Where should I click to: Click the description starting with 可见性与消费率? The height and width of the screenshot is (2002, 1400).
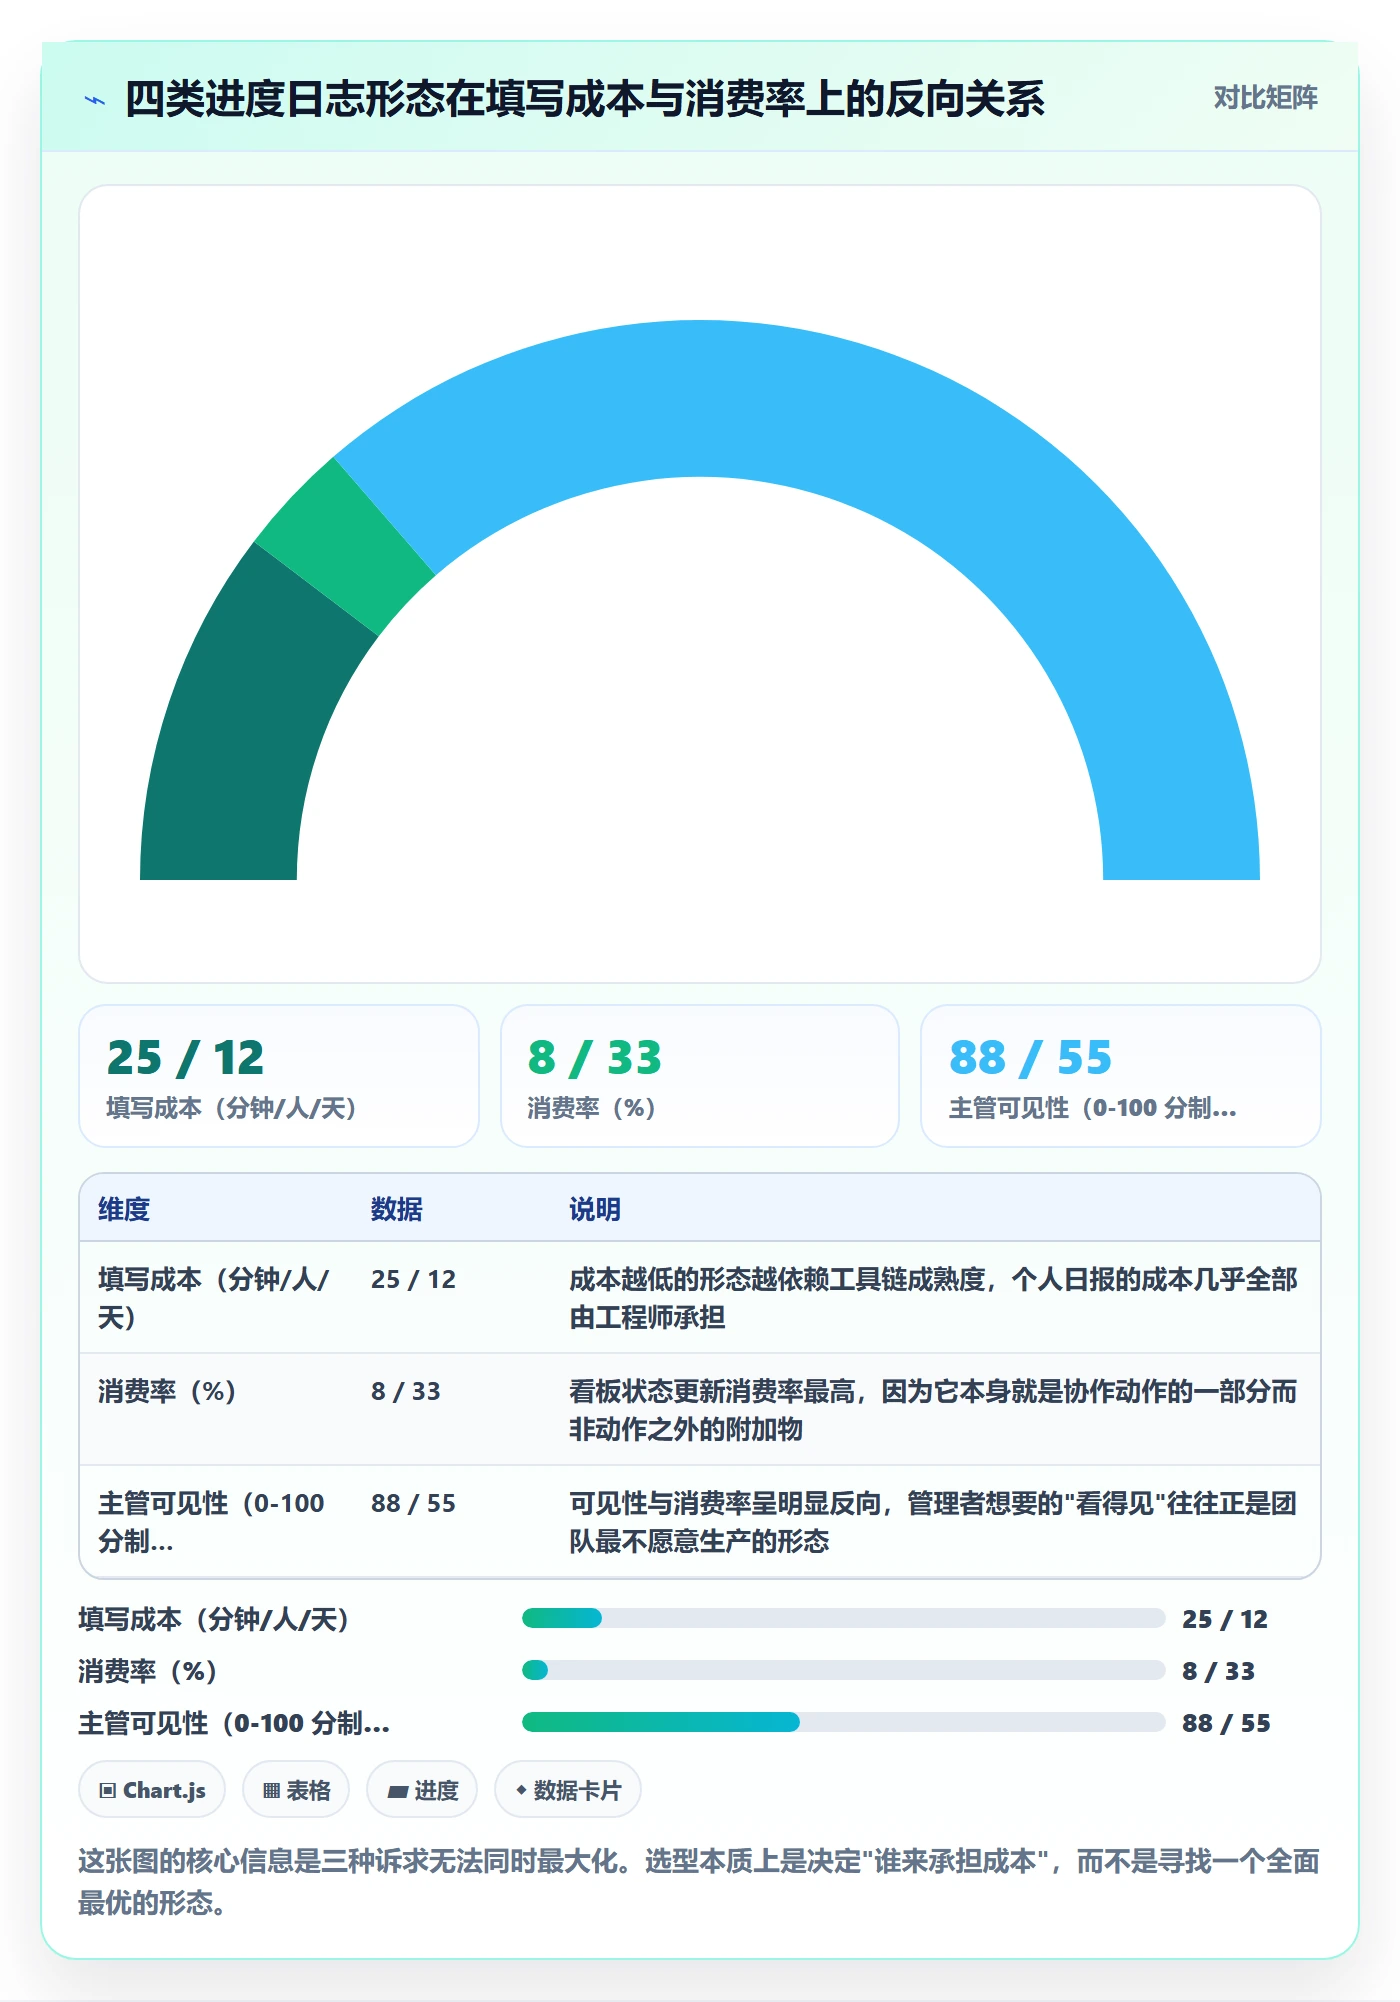(x=933, y=1522)
